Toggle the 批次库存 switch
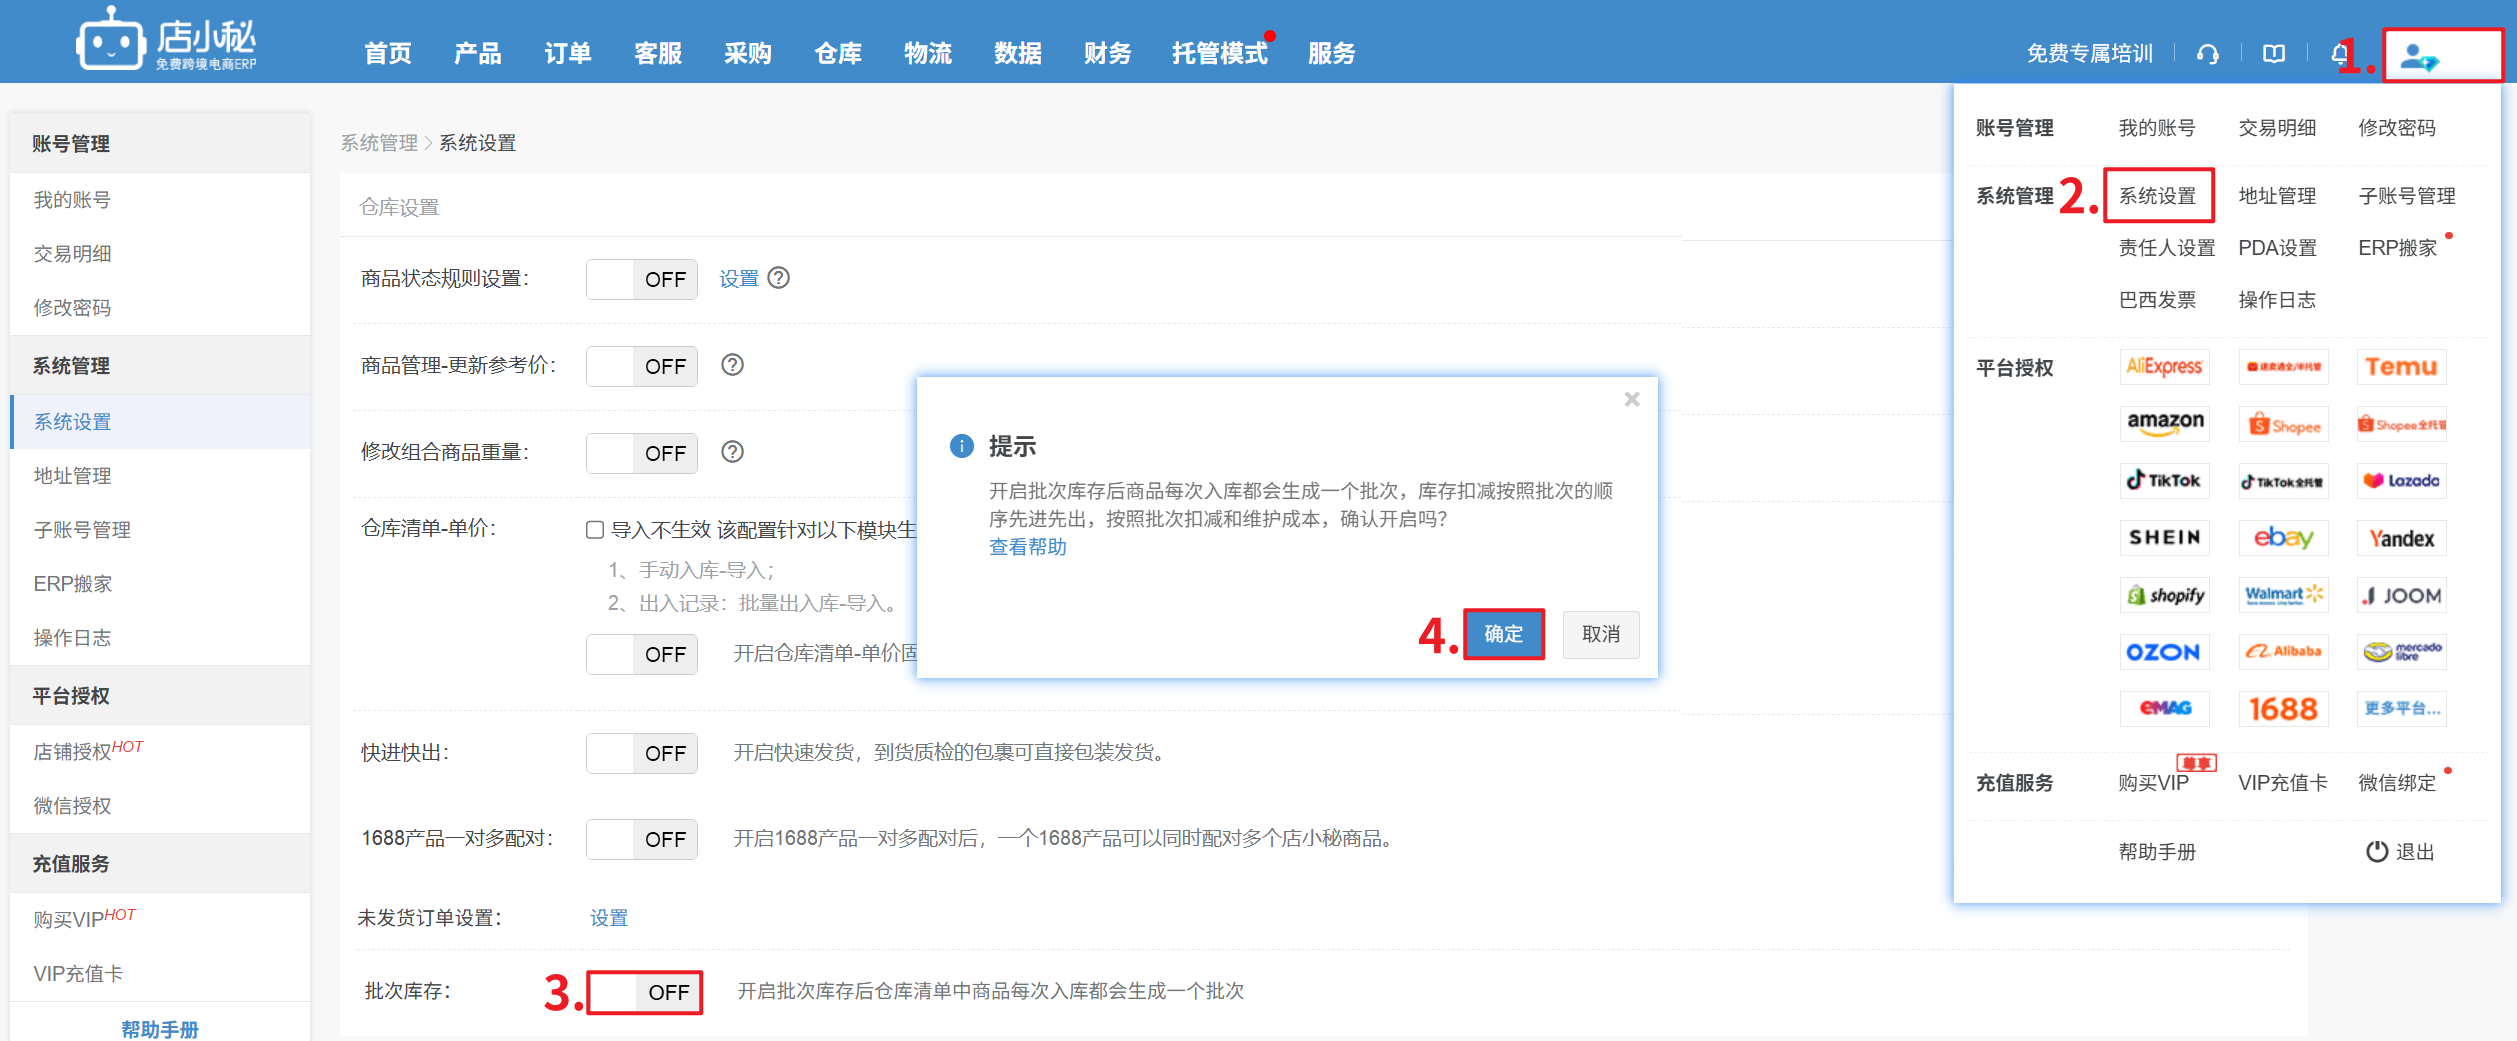The width and height of the screenshot is (2517, 1041). (x=644, y=992)
